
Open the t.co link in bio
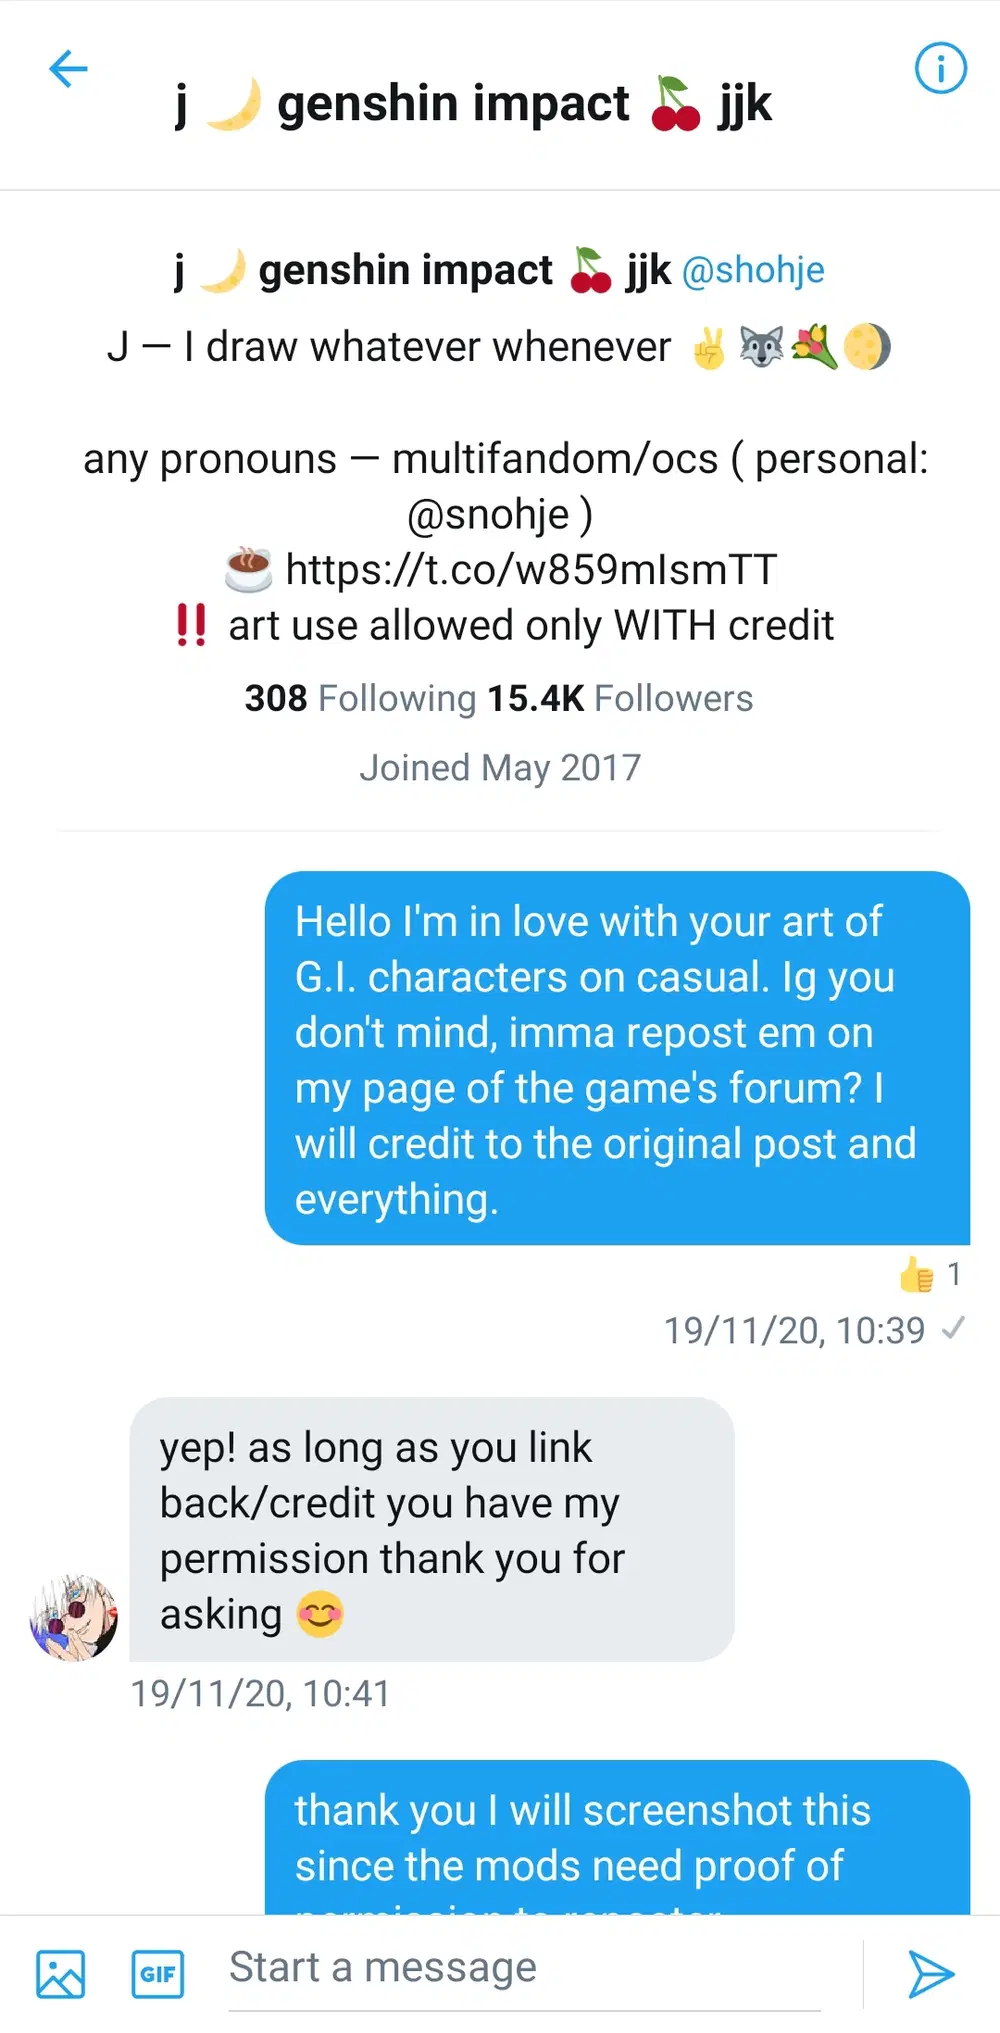(x=530, y=569)
